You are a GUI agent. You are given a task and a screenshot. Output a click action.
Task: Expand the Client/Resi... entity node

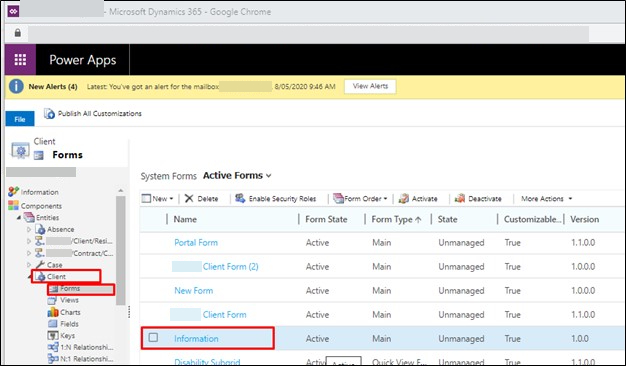point(29,241)
